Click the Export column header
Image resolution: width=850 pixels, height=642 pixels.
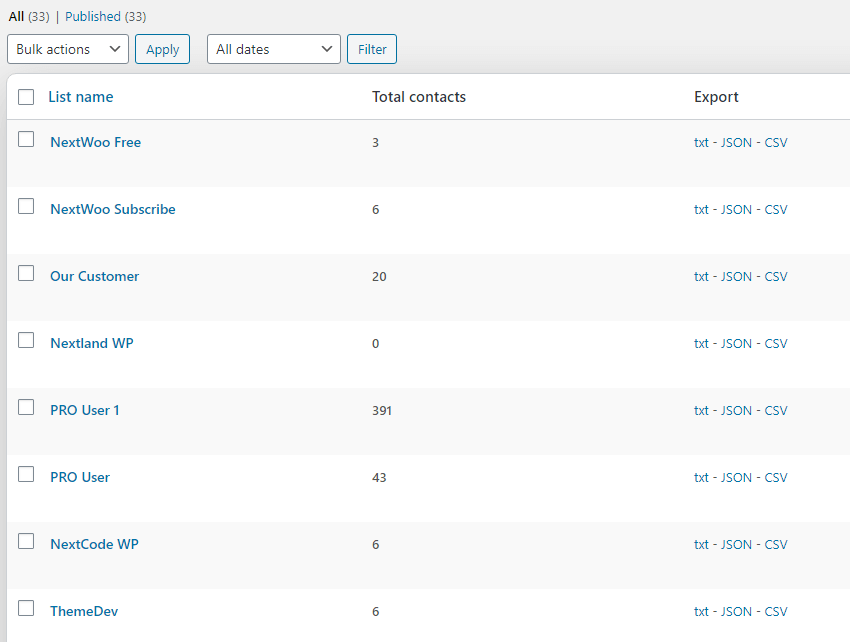716,97
